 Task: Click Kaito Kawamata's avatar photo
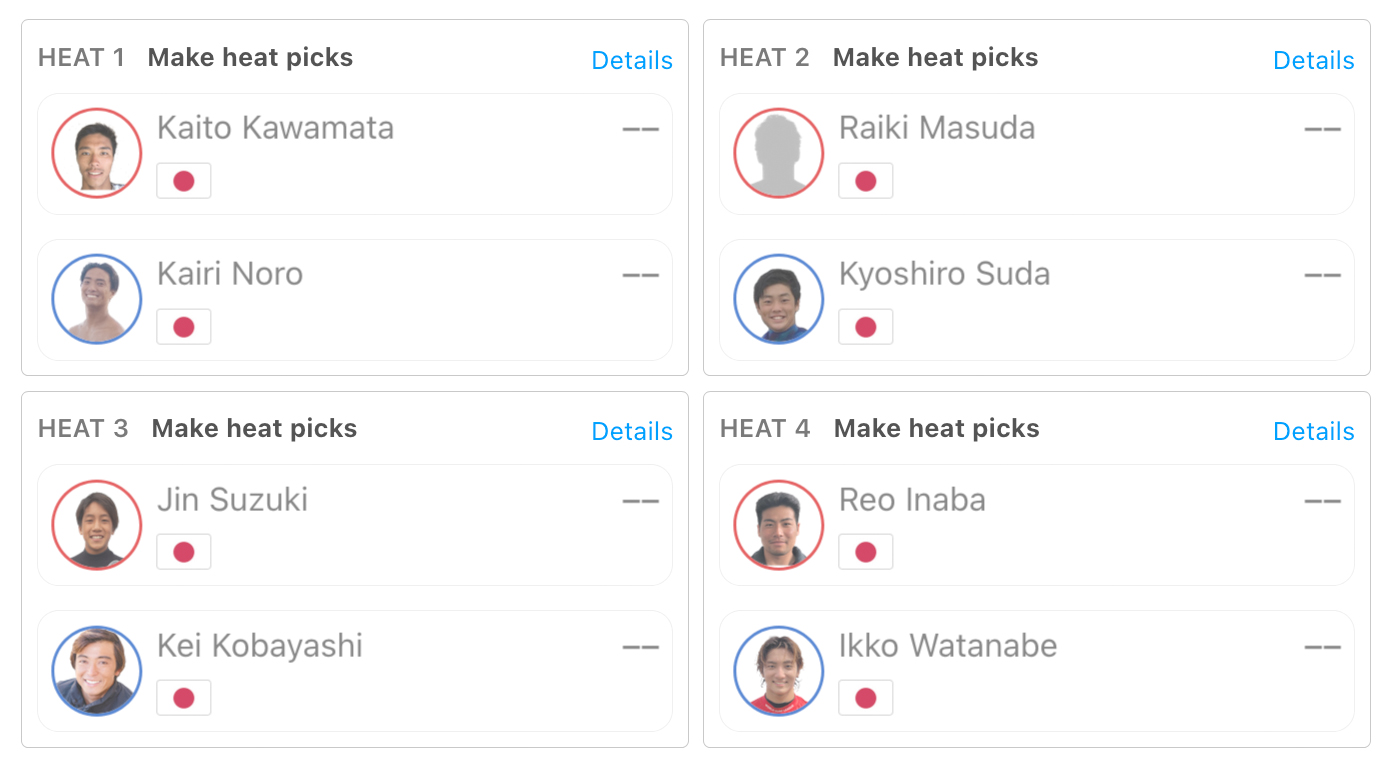[x=97, y=153]
